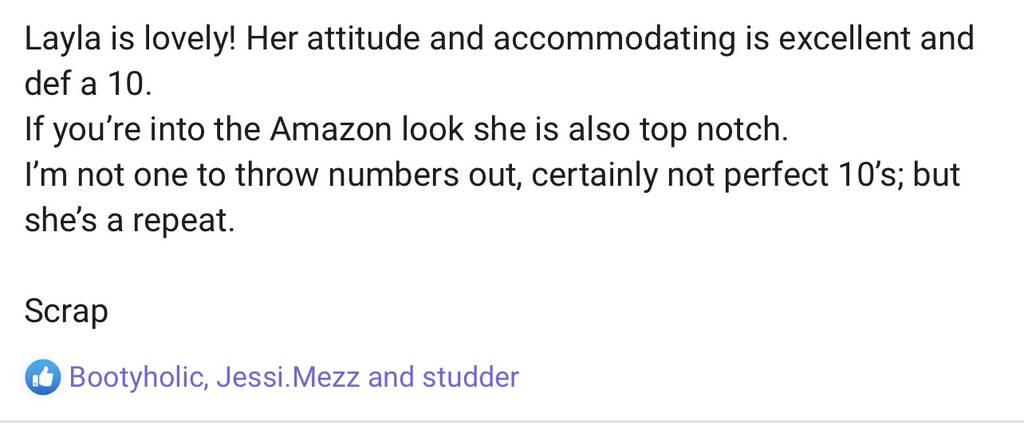Click the text "def a 10."
Viewport: 1024px width, 427px height.
[x=87, y=84]
